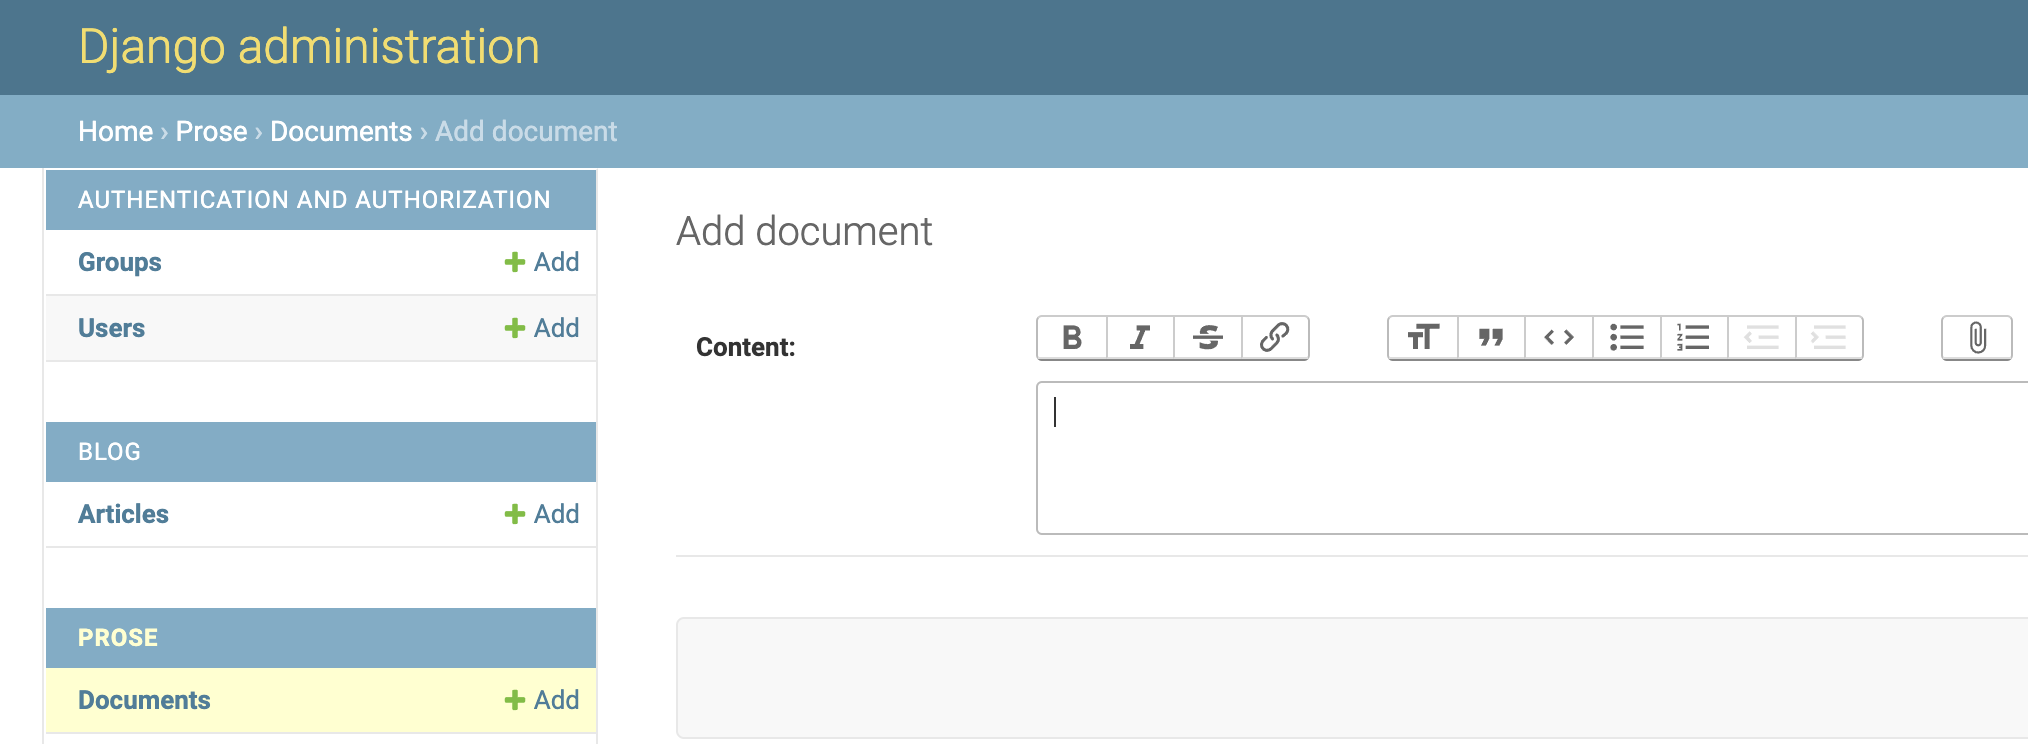
Task: Open Authentication and Authorization section header
Action: 314,200
